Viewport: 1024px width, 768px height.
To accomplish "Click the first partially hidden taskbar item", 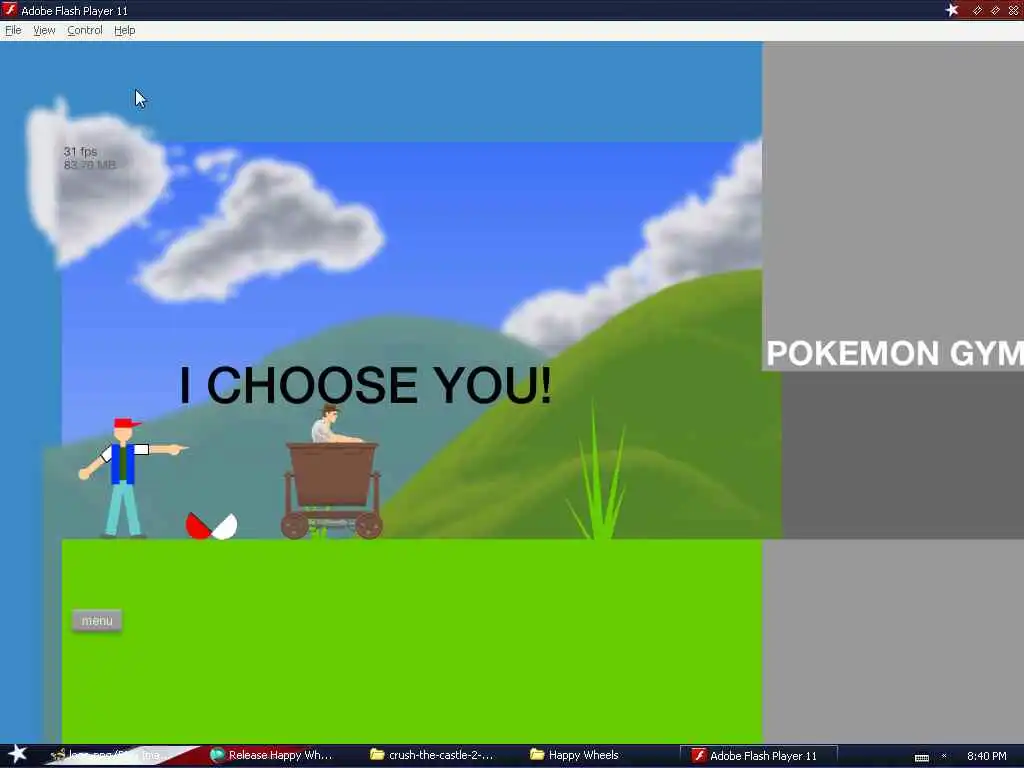I will point(111,755).
